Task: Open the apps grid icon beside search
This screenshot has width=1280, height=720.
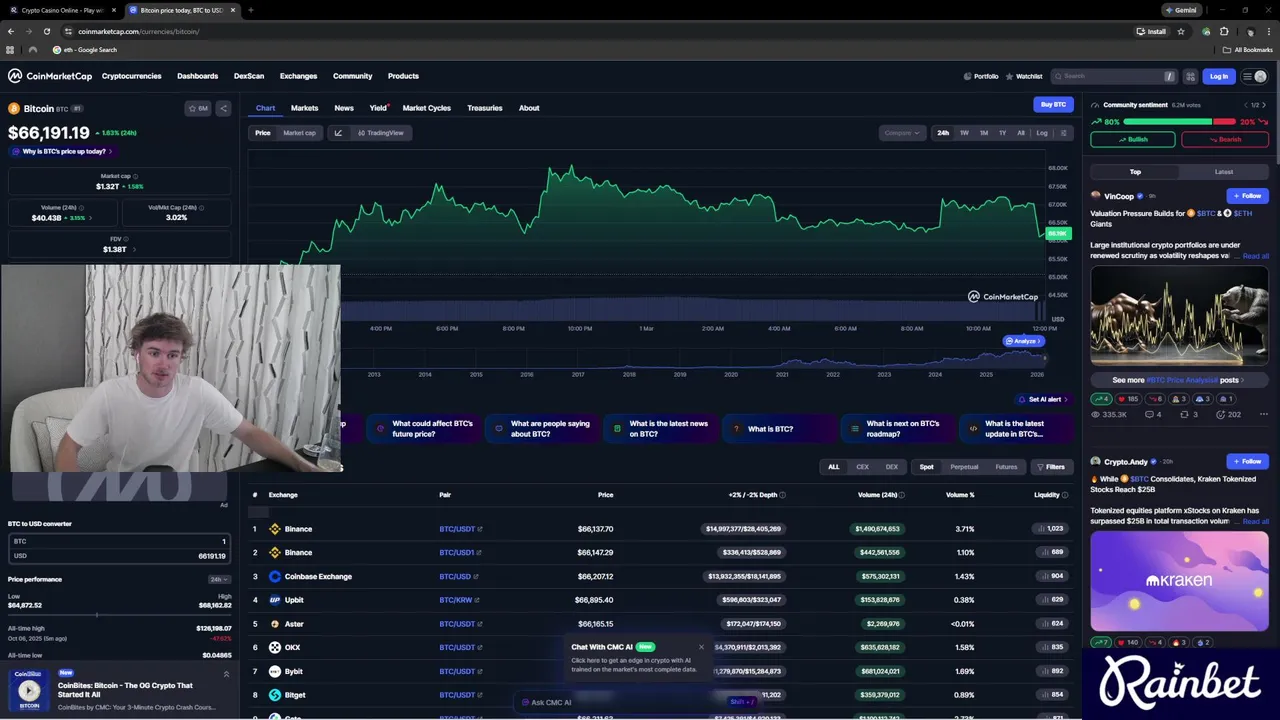Action: click(x=1190, y=76)
